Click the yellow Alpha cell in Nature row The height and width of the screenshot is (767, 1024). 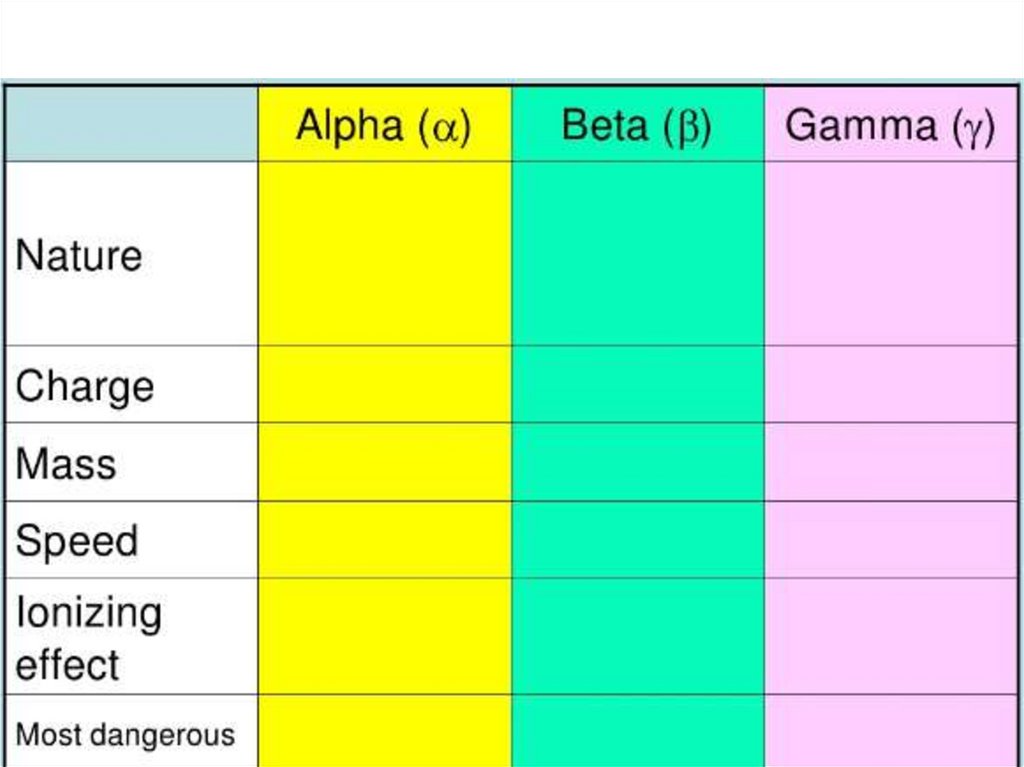[x=384, y=254]
